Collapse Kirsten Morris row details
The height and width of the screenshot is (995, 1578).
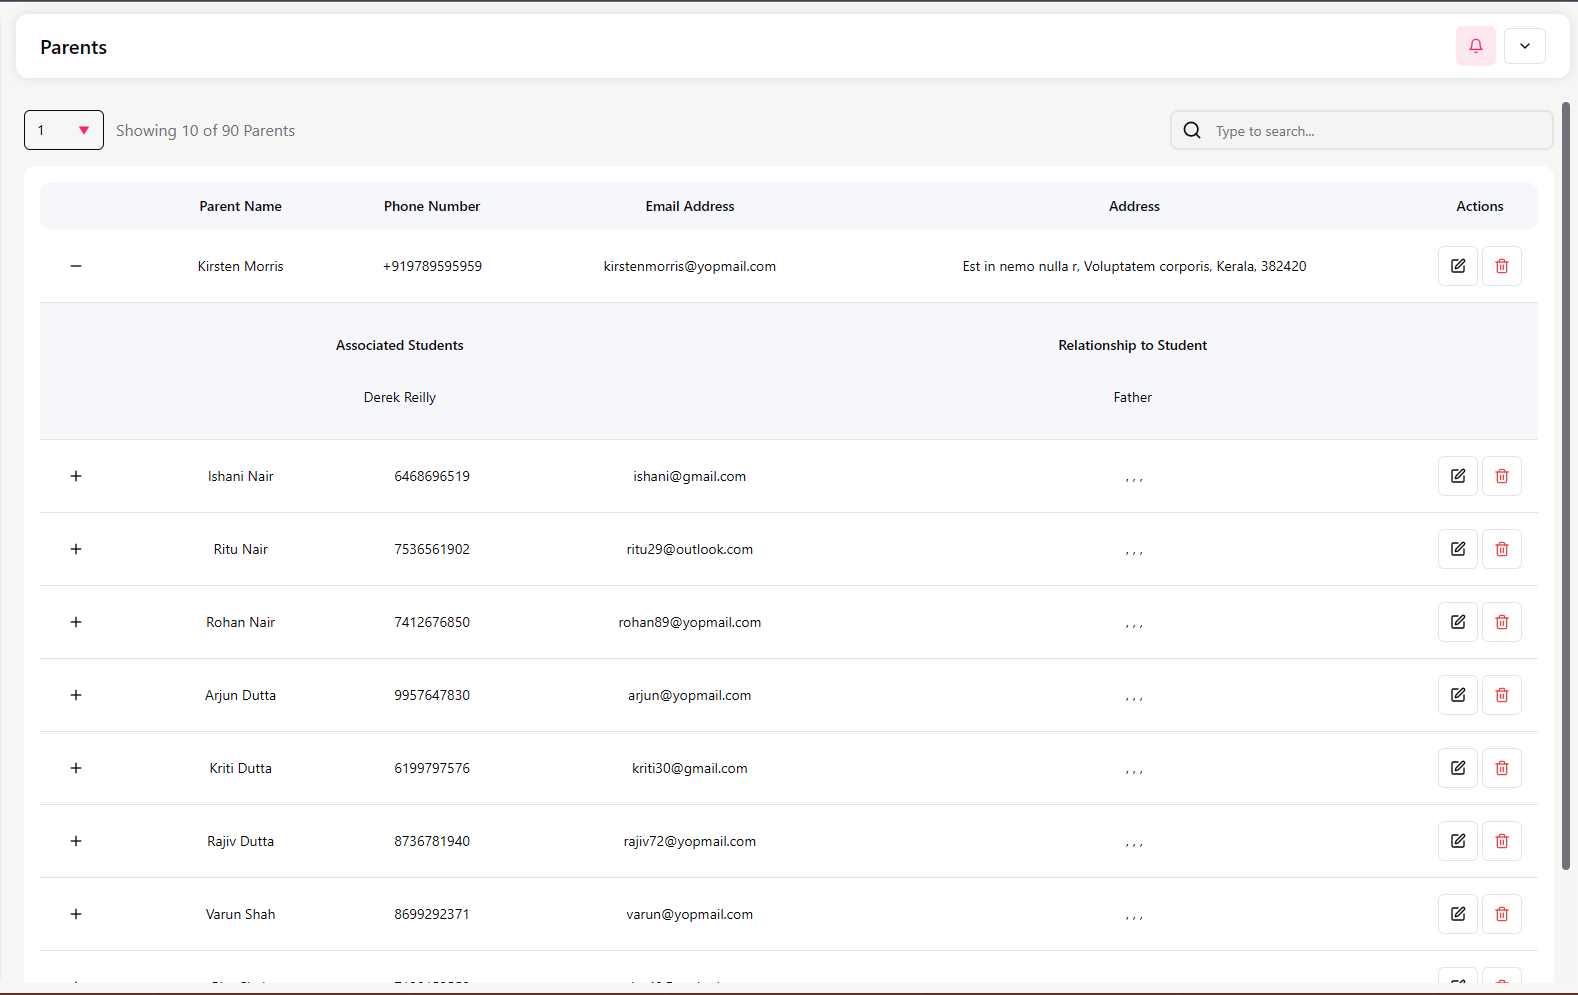[76, 266]
